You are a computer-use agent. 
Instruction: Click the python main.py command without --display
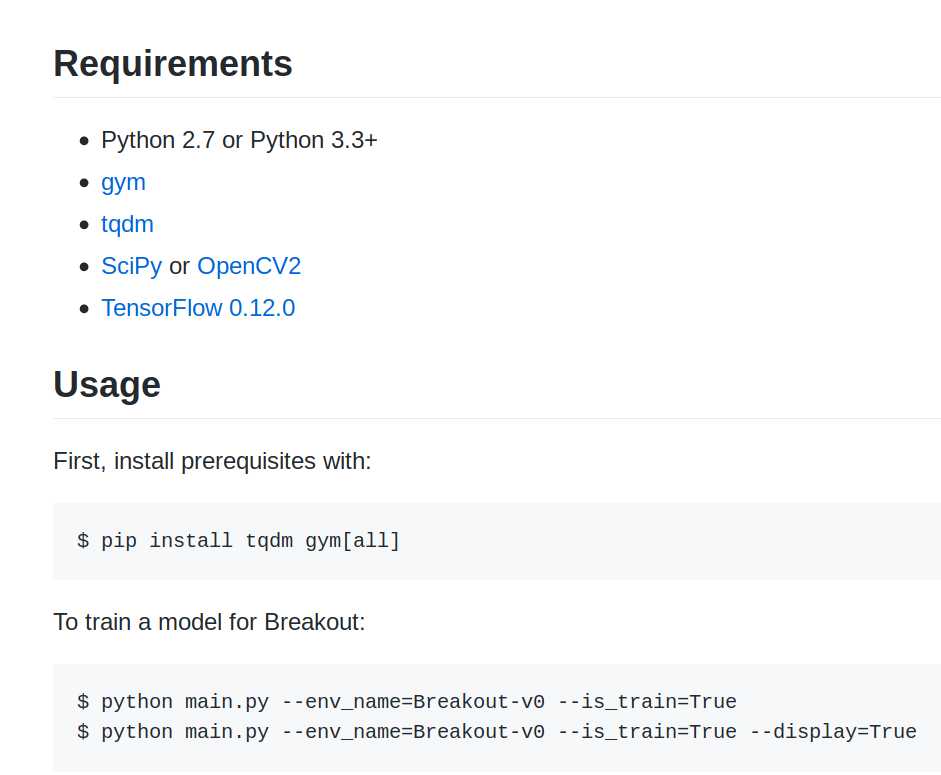click(x=407, y=702)
